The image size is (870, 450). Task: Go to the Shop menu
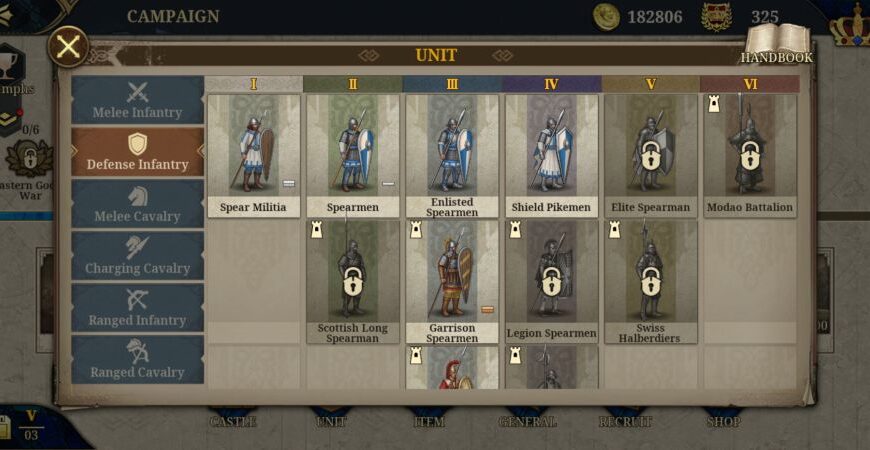tap(724, 421)
